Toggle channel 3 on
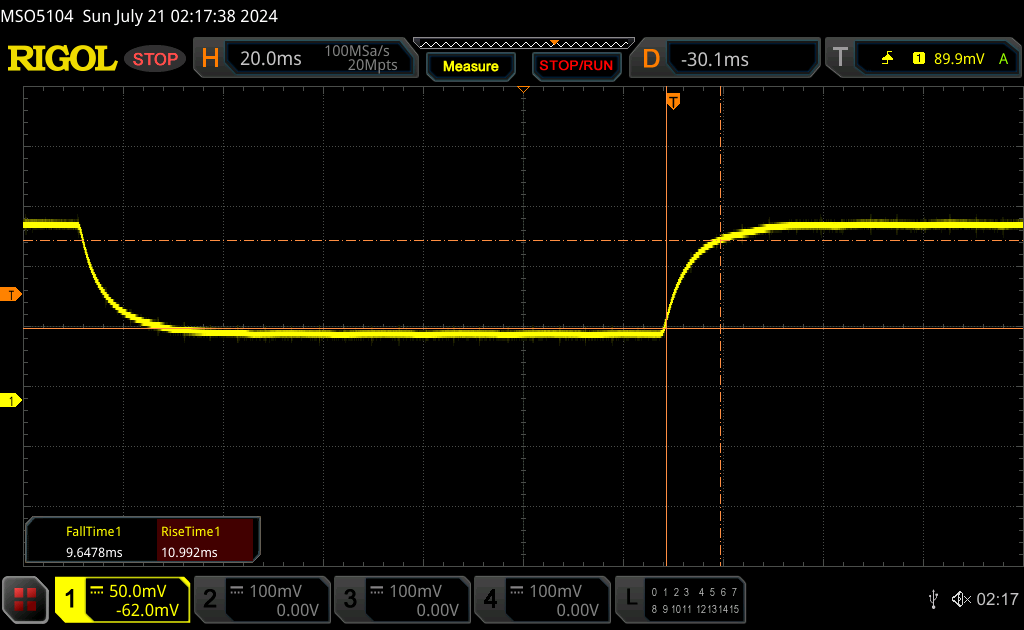1024x630 pixels. click(x=350, y=599)
